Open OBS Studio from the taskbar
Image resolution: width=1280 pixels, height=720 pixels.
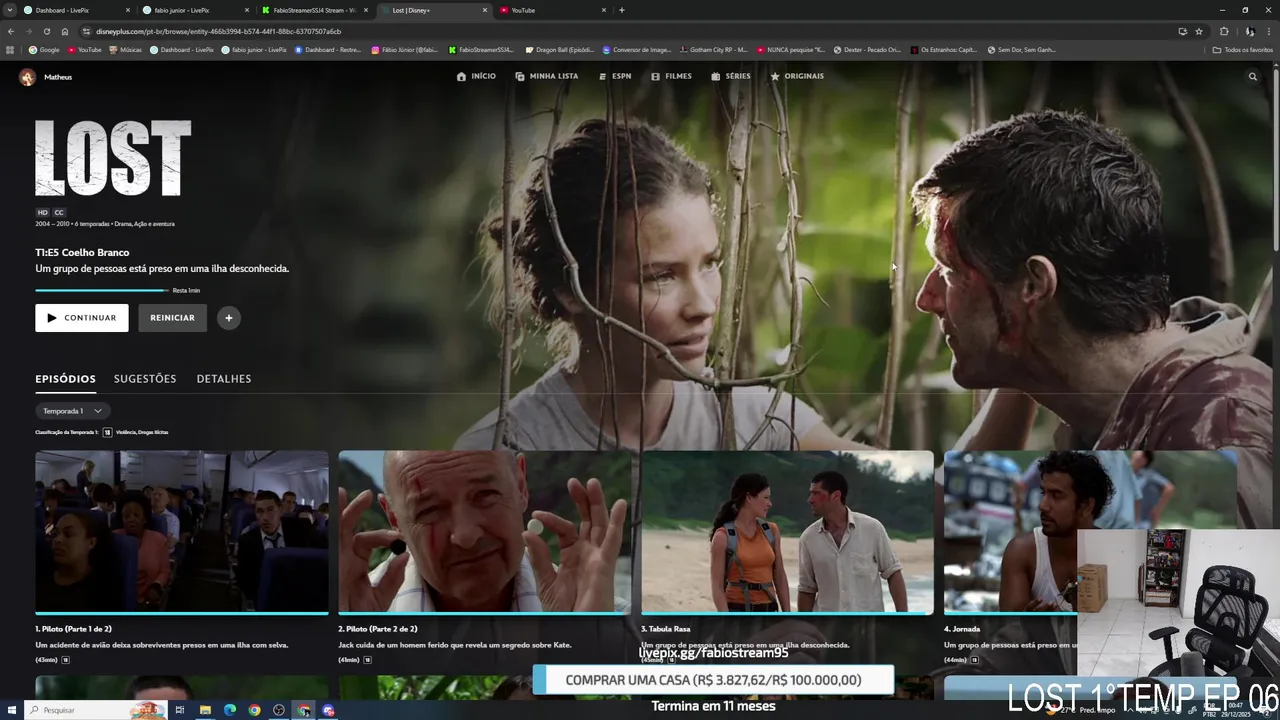click(279, 710)
